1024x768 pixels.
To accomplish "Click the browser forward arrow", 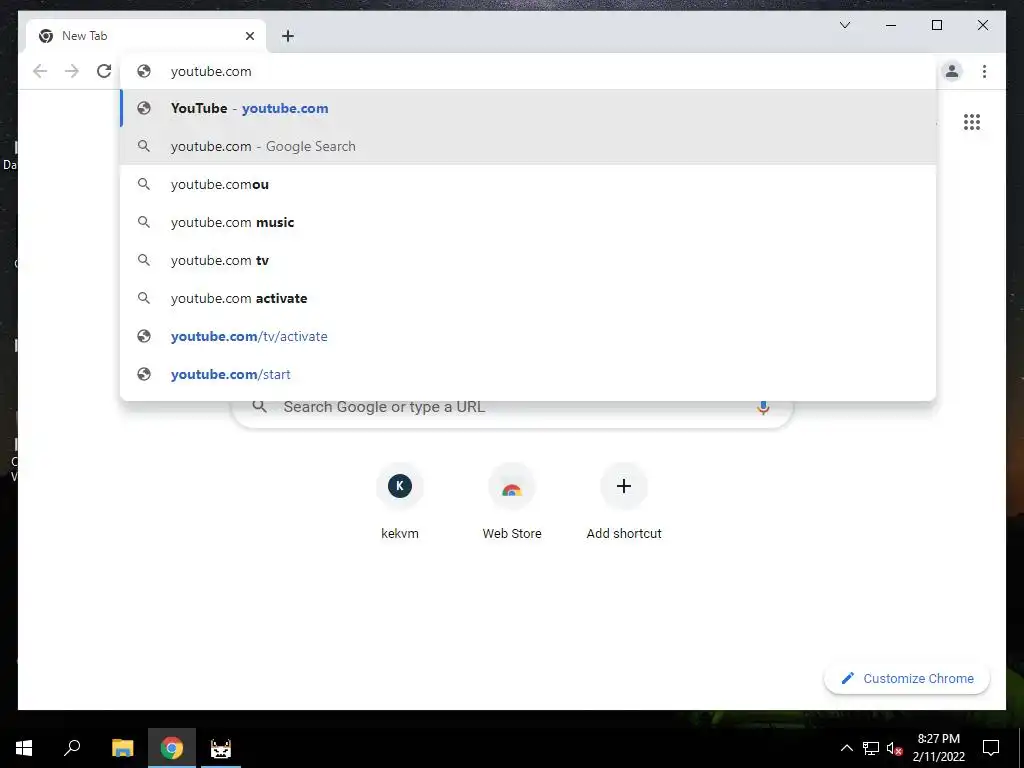I will (x=72, y=71).
